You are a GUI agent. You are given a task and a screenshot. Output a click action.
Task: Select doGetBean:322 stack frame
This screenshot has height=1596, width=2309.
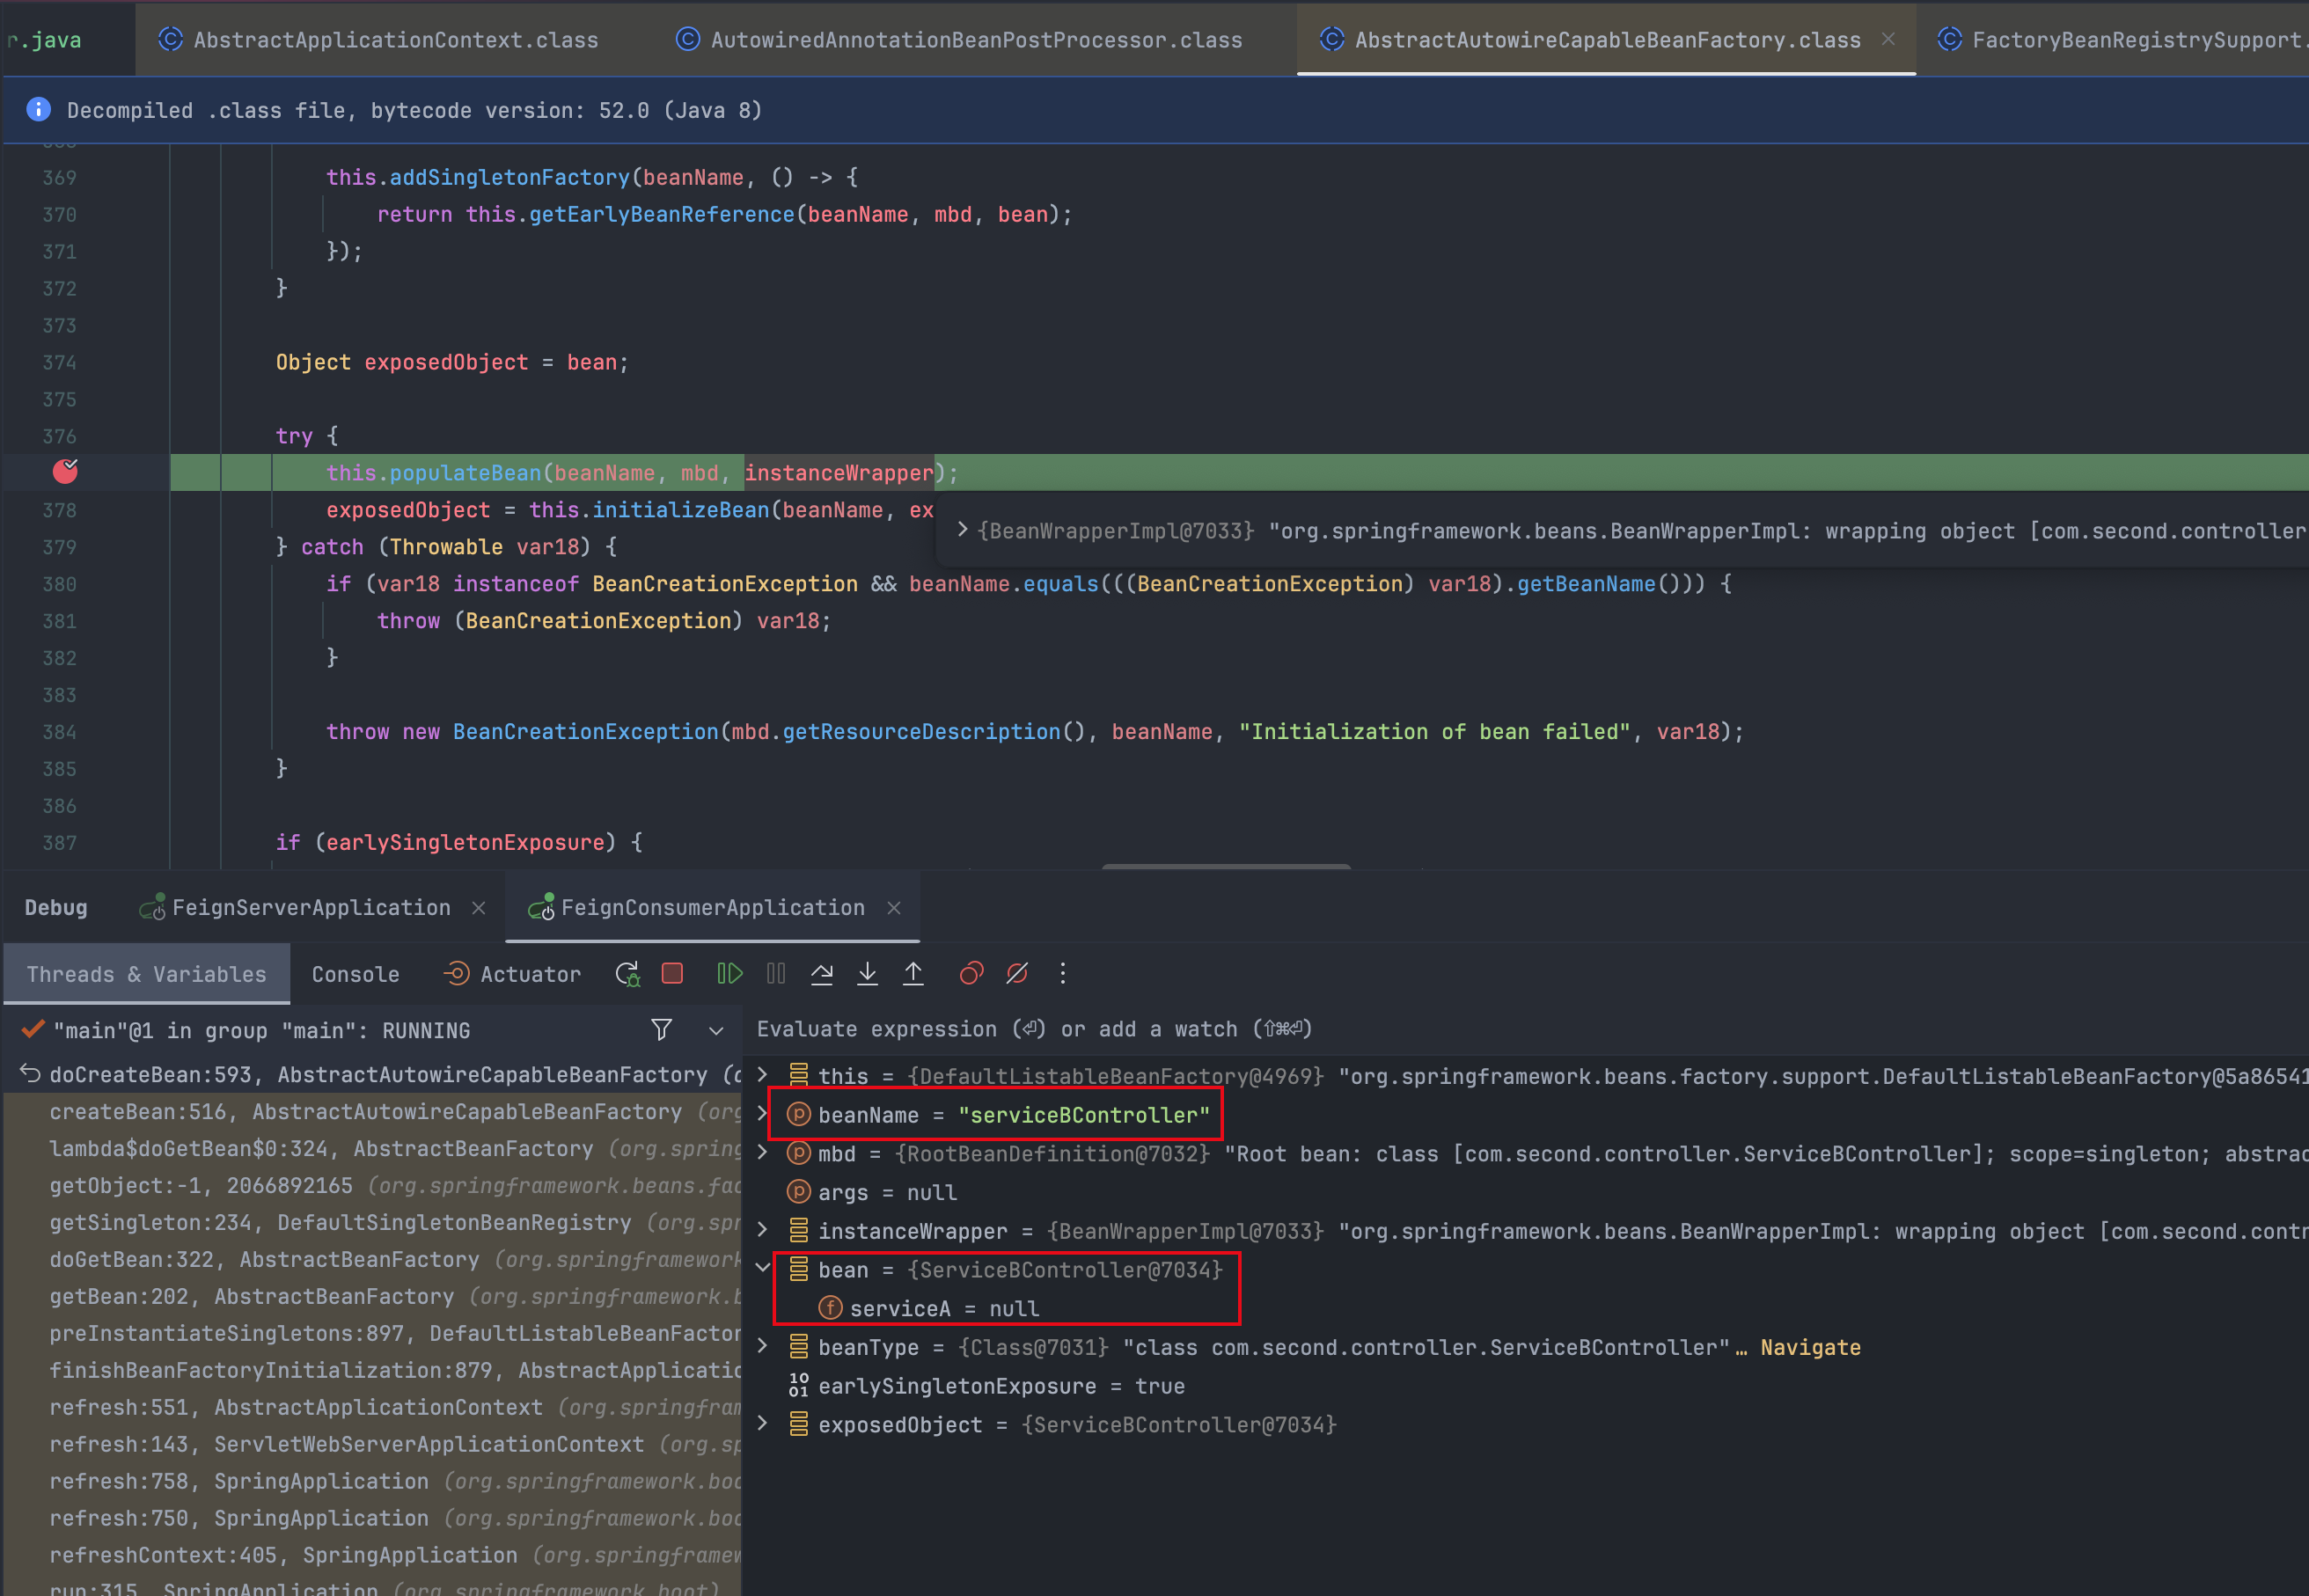click(372, 1260)
